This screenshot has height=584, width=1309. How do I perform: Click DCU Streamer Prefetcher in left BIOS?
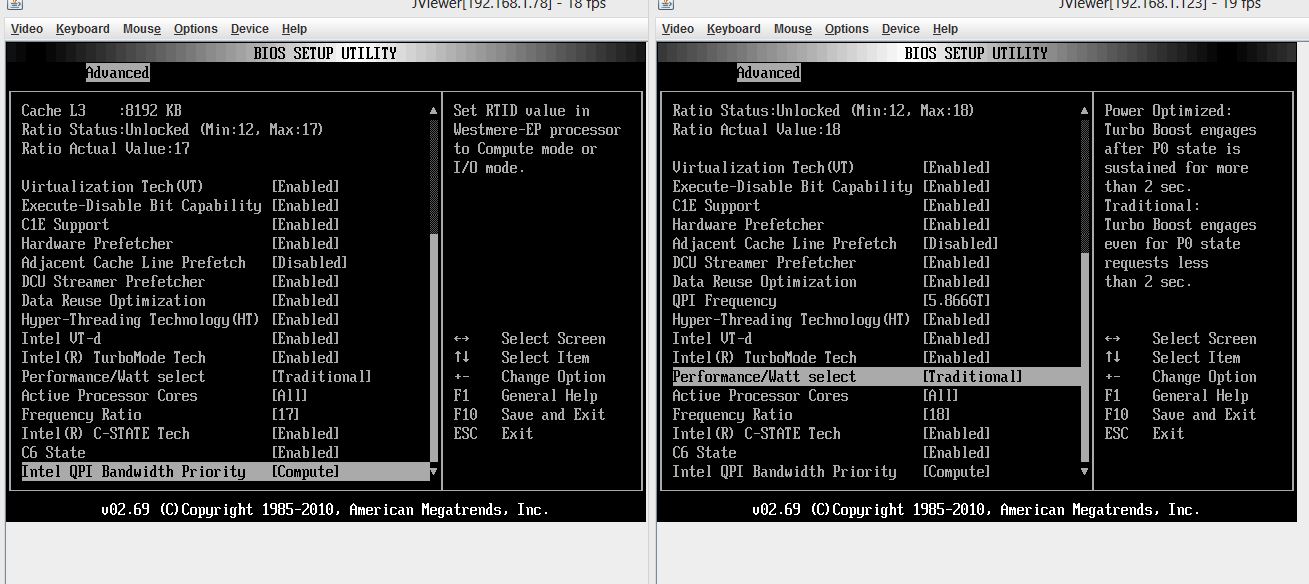(x=113, y=282)
